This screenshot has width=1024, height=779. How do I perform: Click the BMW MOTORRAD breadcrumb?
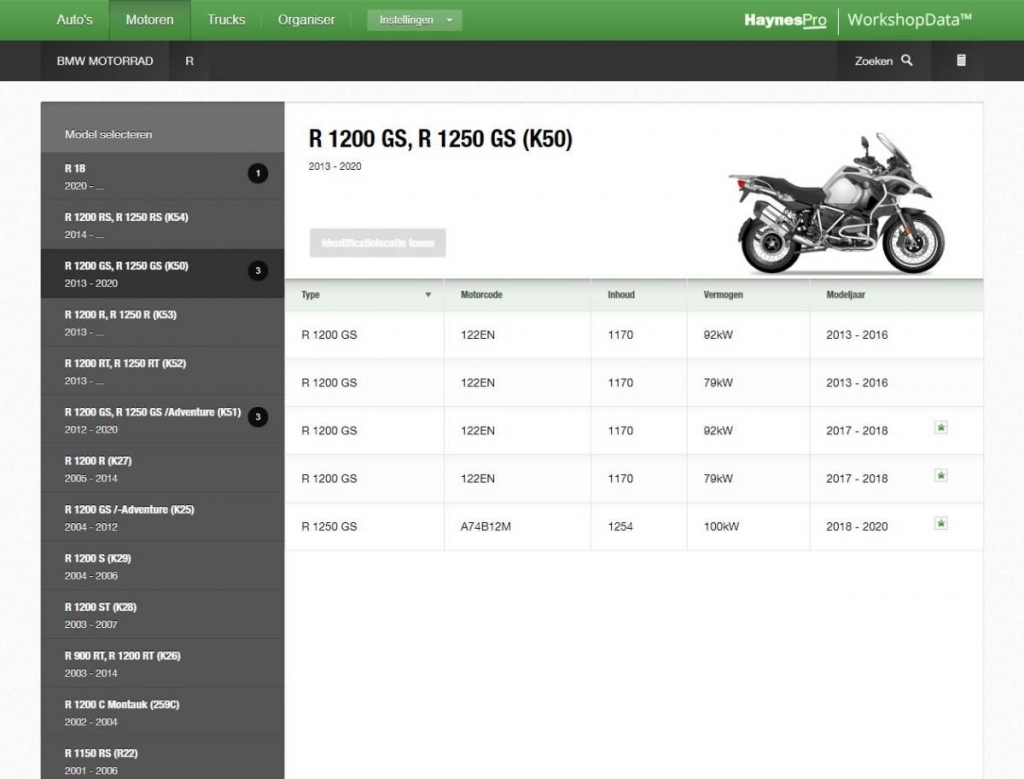(105, 61)
